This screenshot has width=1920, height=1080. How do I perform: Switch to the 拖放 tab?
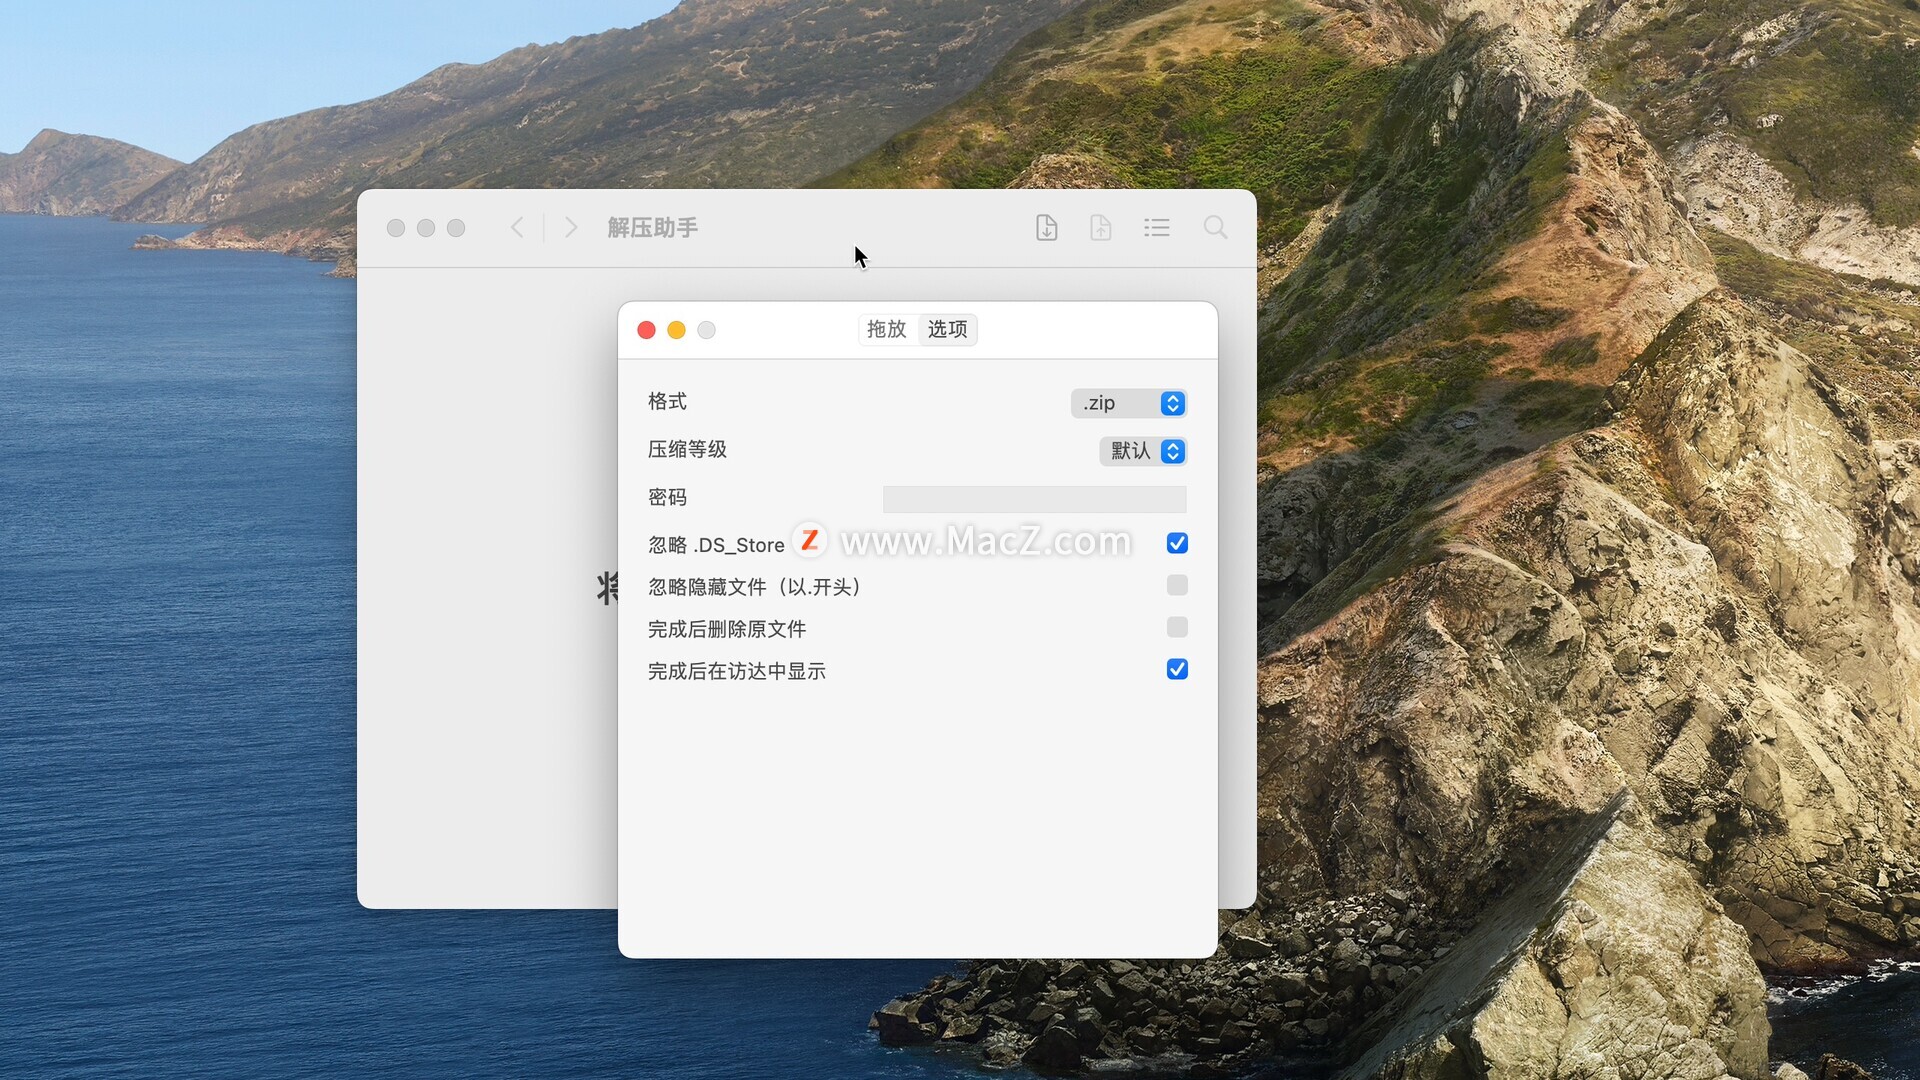pyautogui.click(x=887, y=329)
